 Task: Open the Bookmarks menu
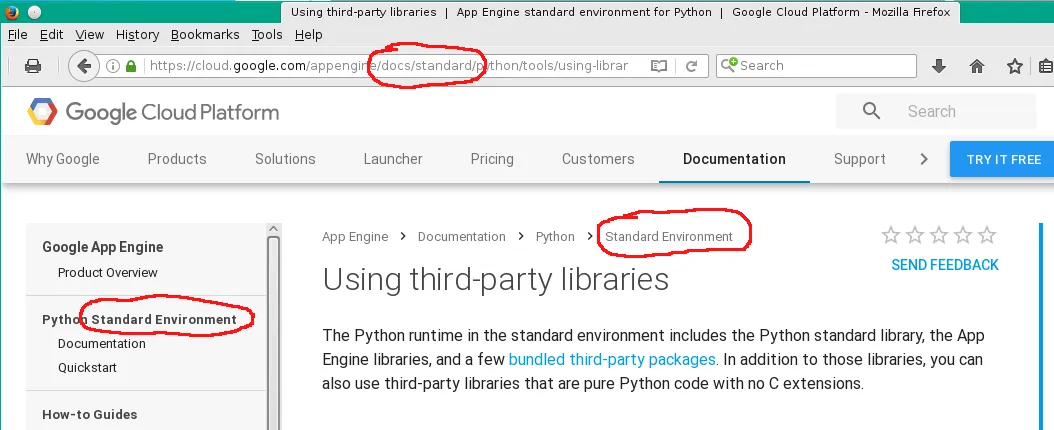coord(205,35)
